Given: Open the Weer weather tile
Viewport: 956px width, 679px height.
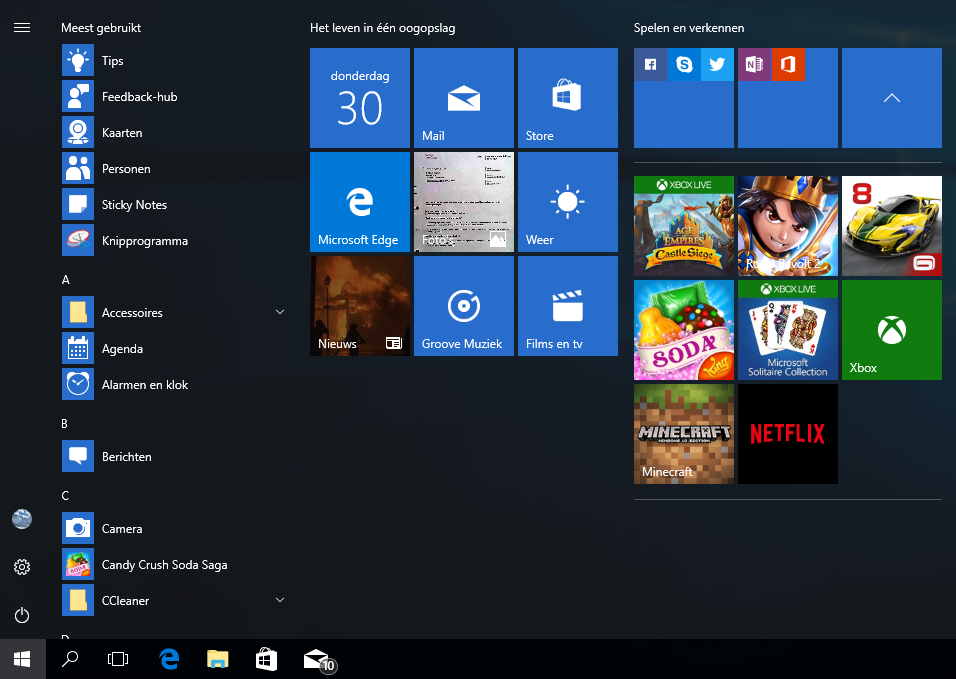Looking at the screenshot, I should tap(567, 202).
